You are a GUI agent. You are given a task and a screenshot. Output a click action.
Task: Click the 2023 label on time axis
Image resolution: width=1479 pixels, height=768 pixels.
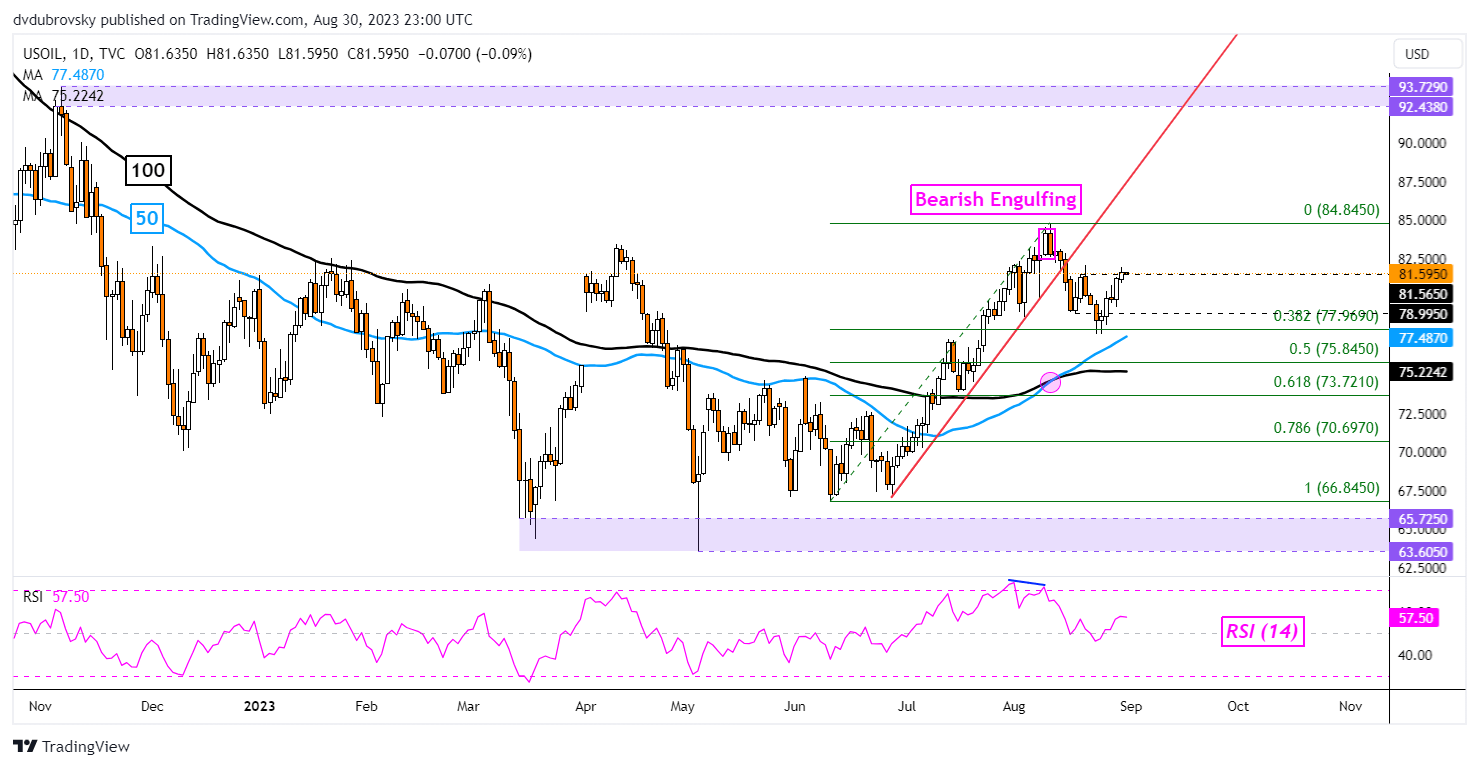258,706
